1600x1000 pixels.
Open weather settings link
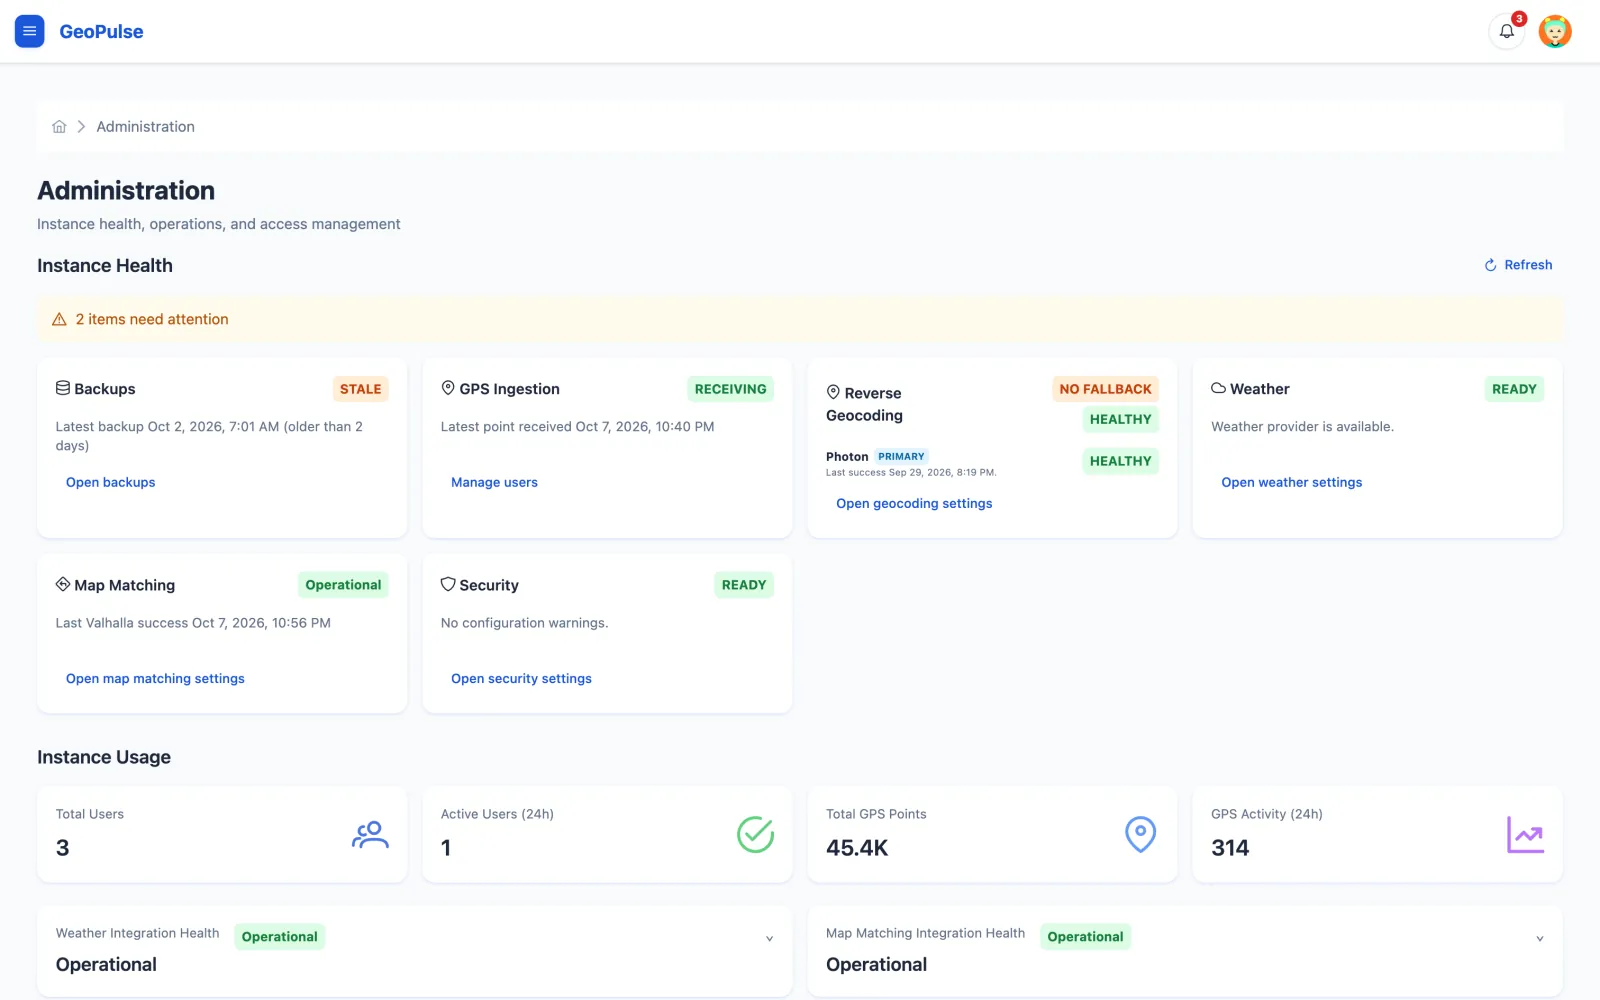click(1291, 482)
